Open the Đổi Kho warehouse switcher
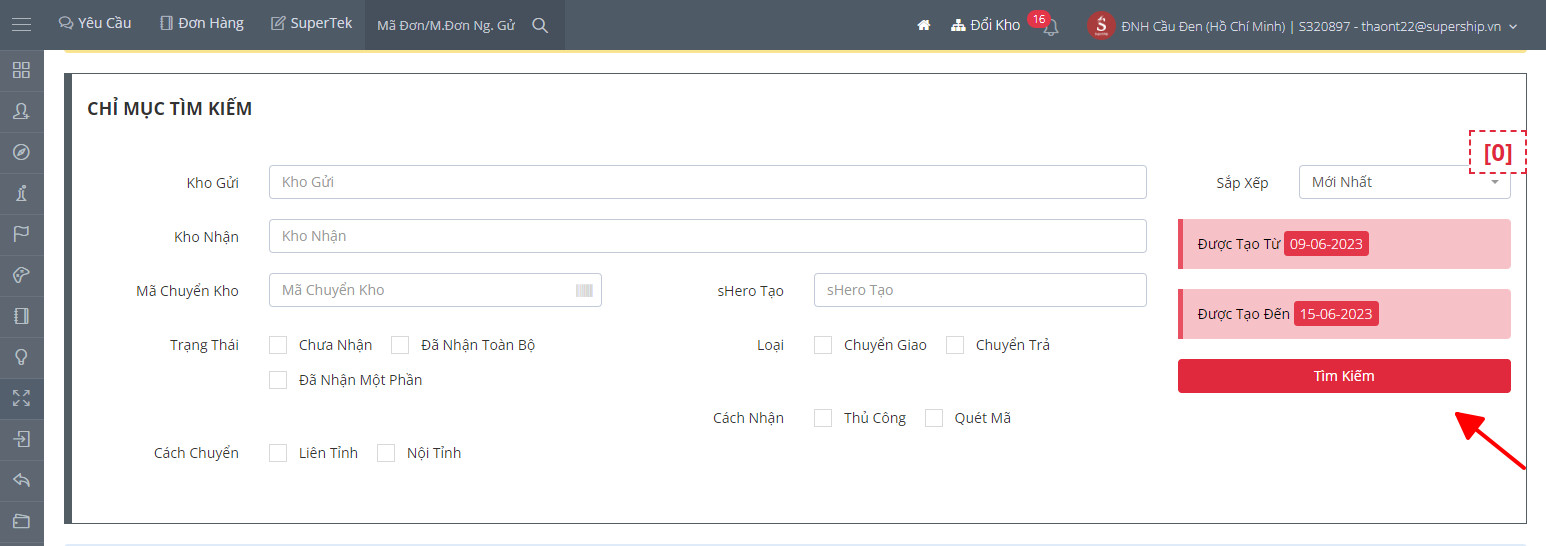The image size is (1546, 546). [985, 25]
